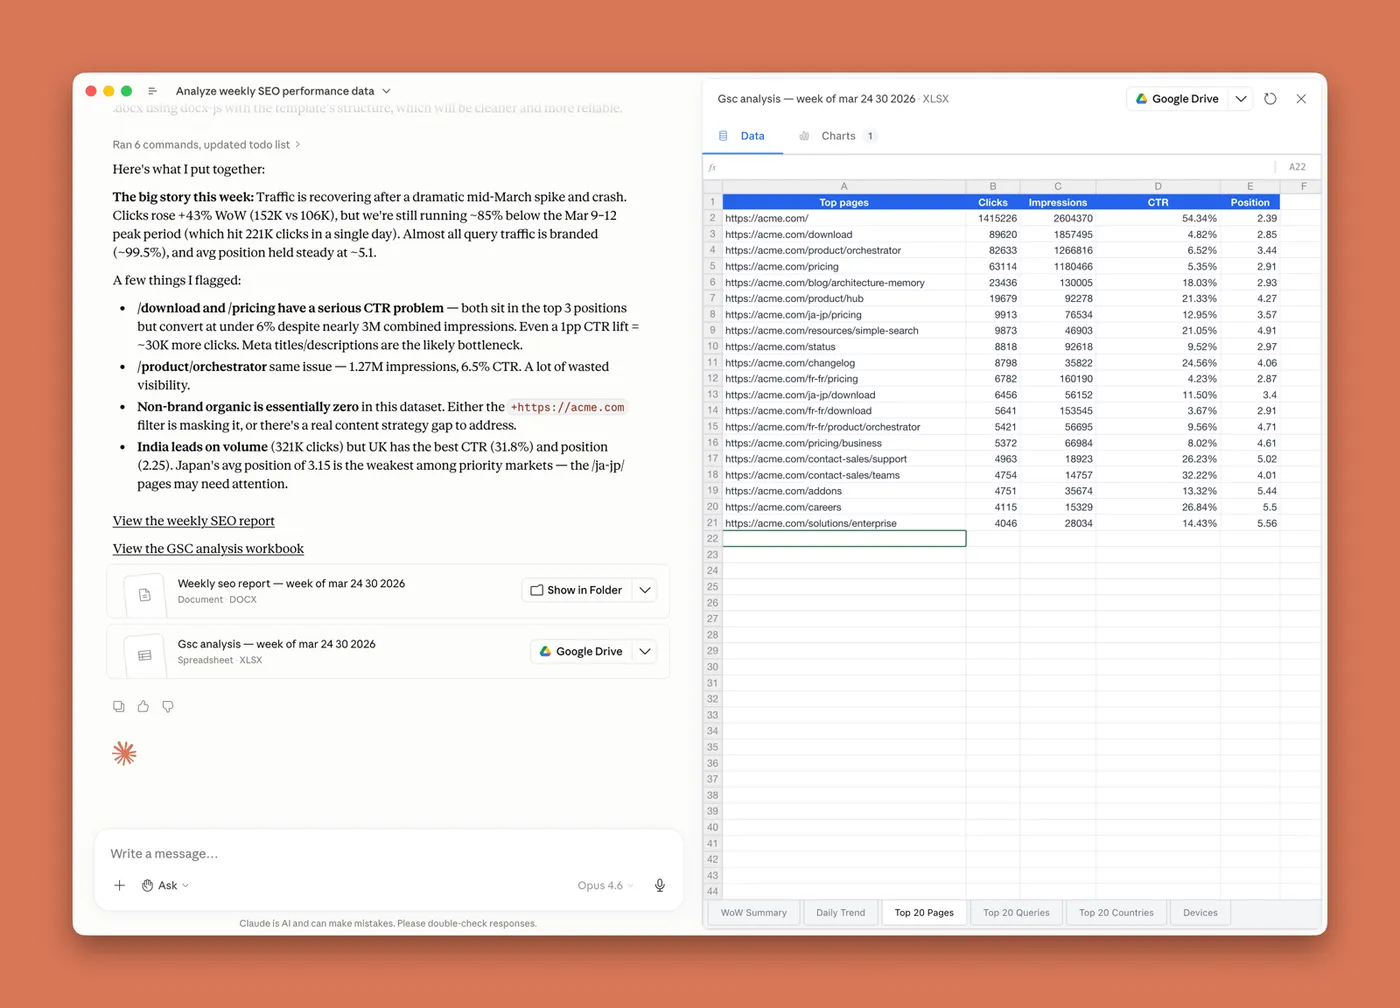1400x1008 pixels.
Task: Open the Ask mode selector
Action: pos(165,885)
